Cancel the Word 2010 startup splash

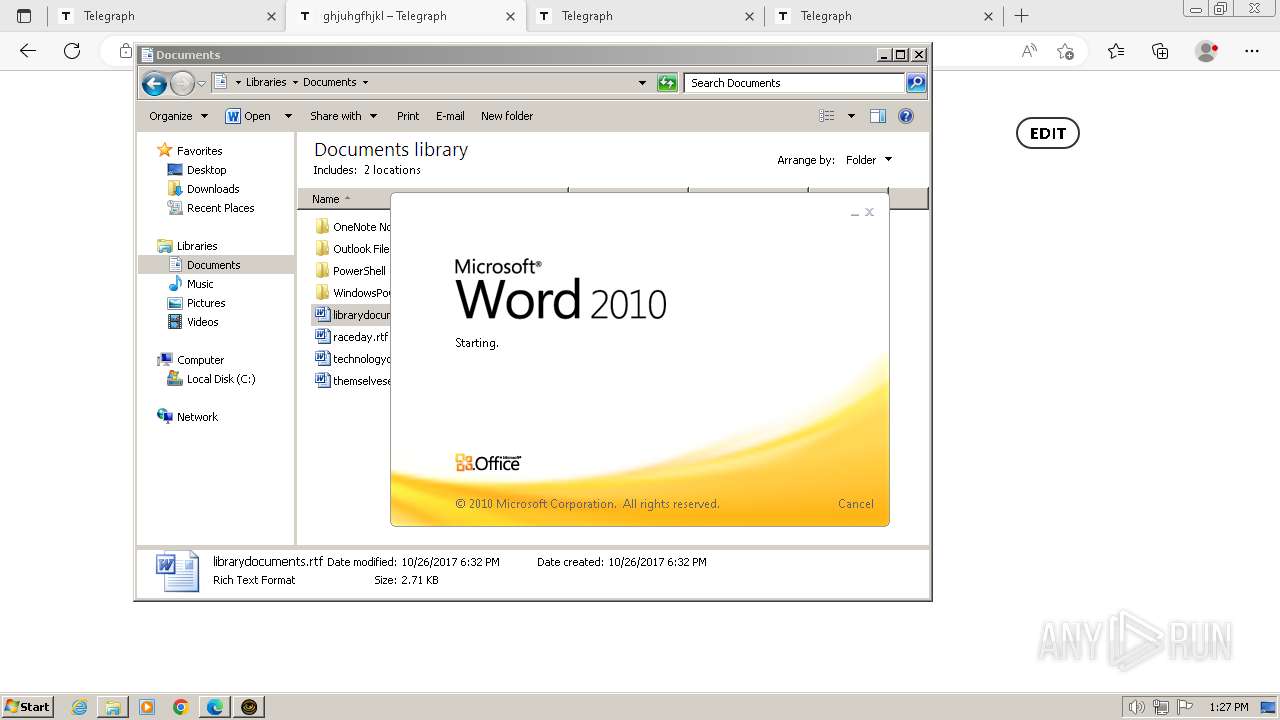coord(855,504)
